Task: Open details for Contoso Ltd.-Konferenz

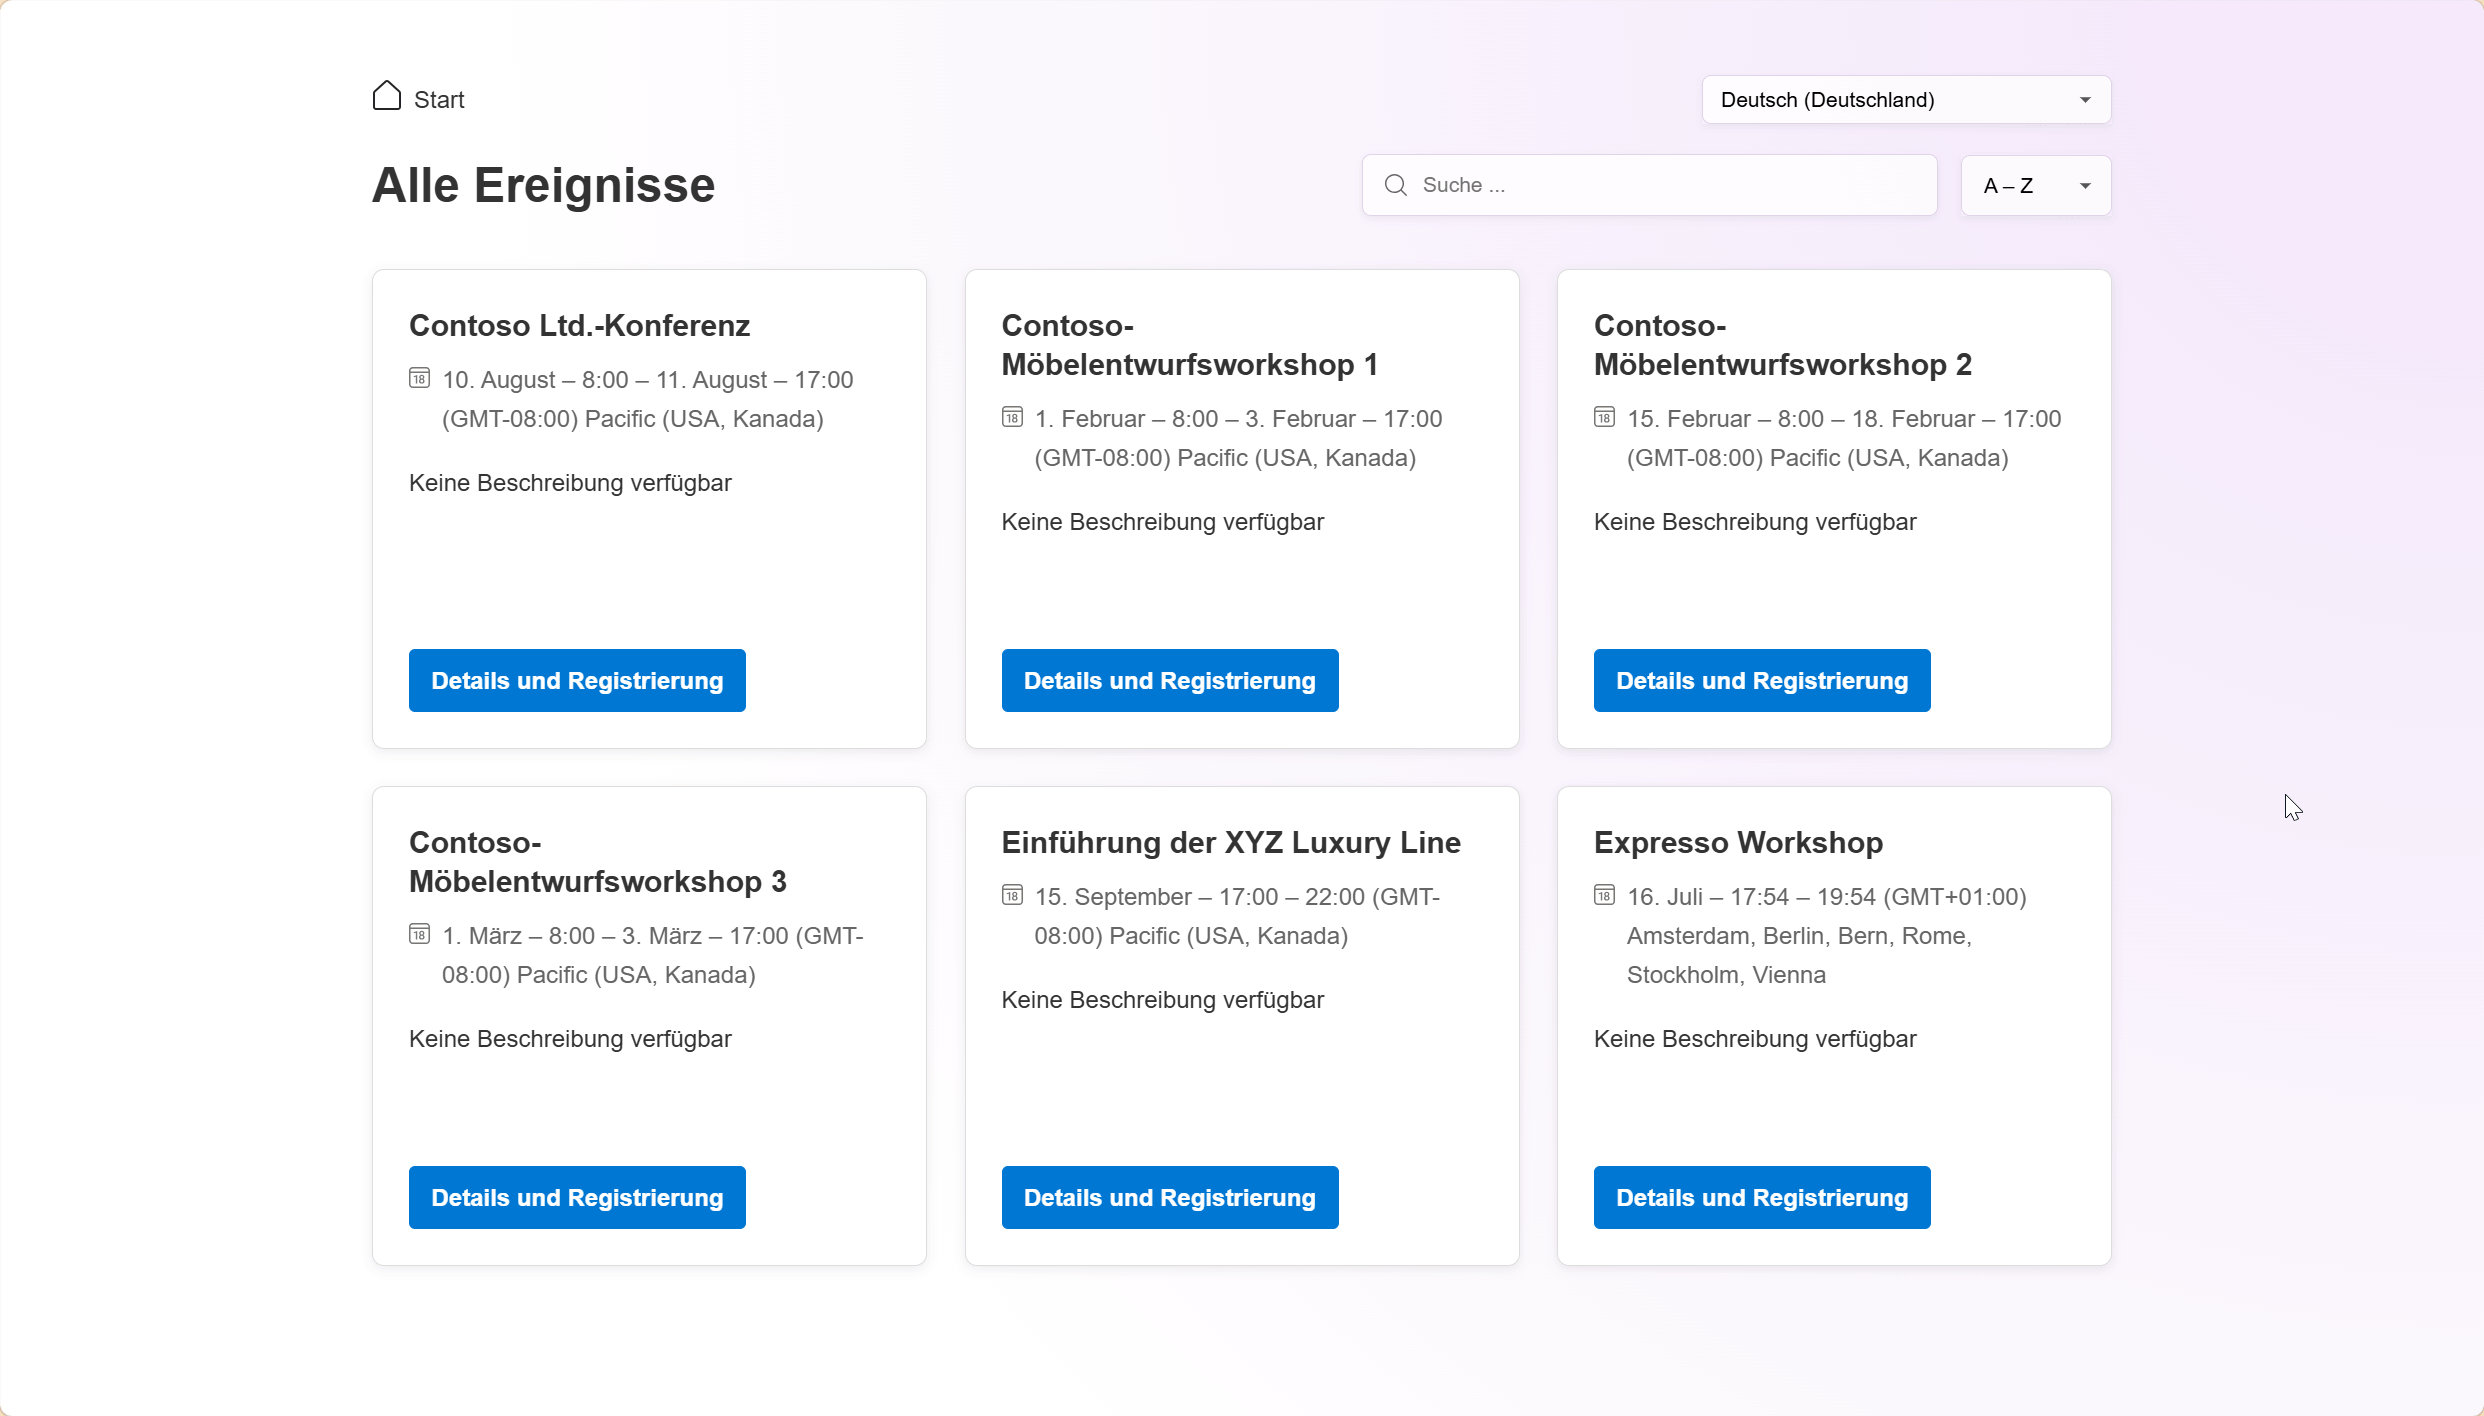Action: pos(577,681)
